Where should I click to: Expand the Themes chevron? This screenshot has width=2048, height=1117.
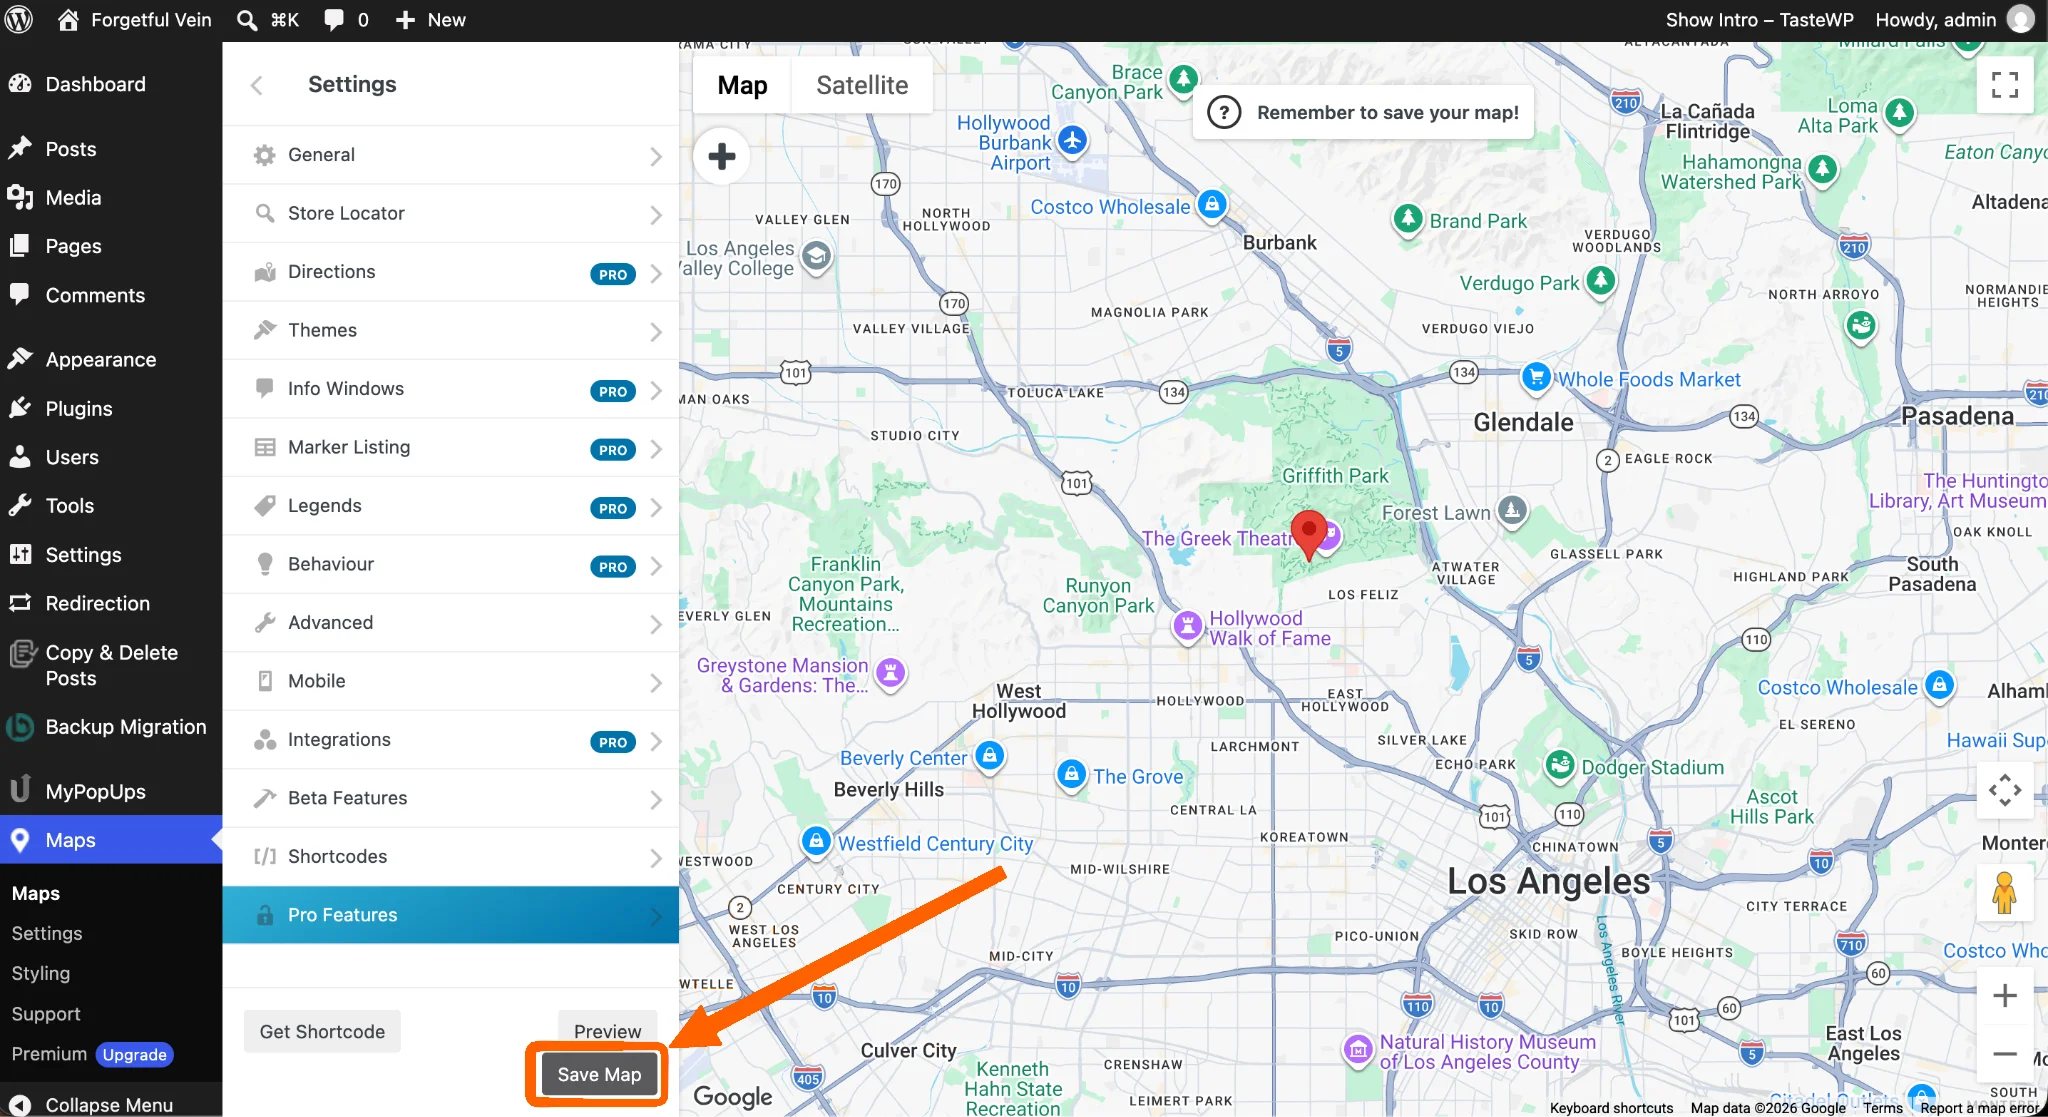(x=656, y=332)
